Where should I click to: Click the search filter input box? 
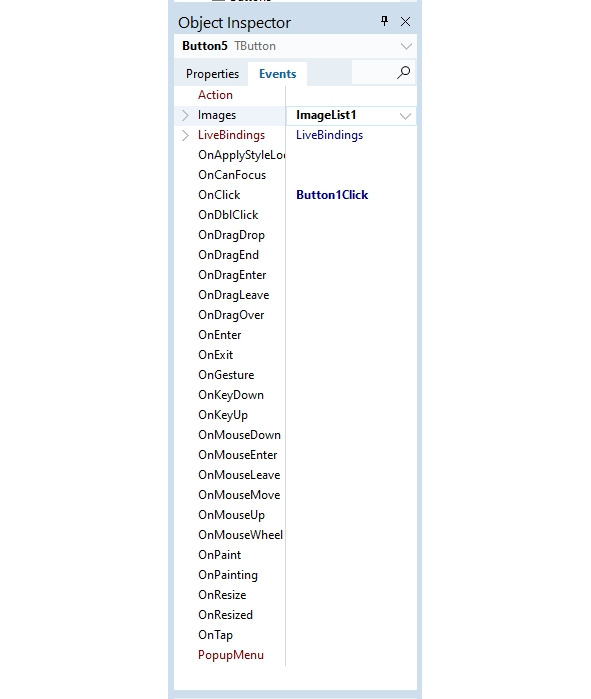coord(374,73)
